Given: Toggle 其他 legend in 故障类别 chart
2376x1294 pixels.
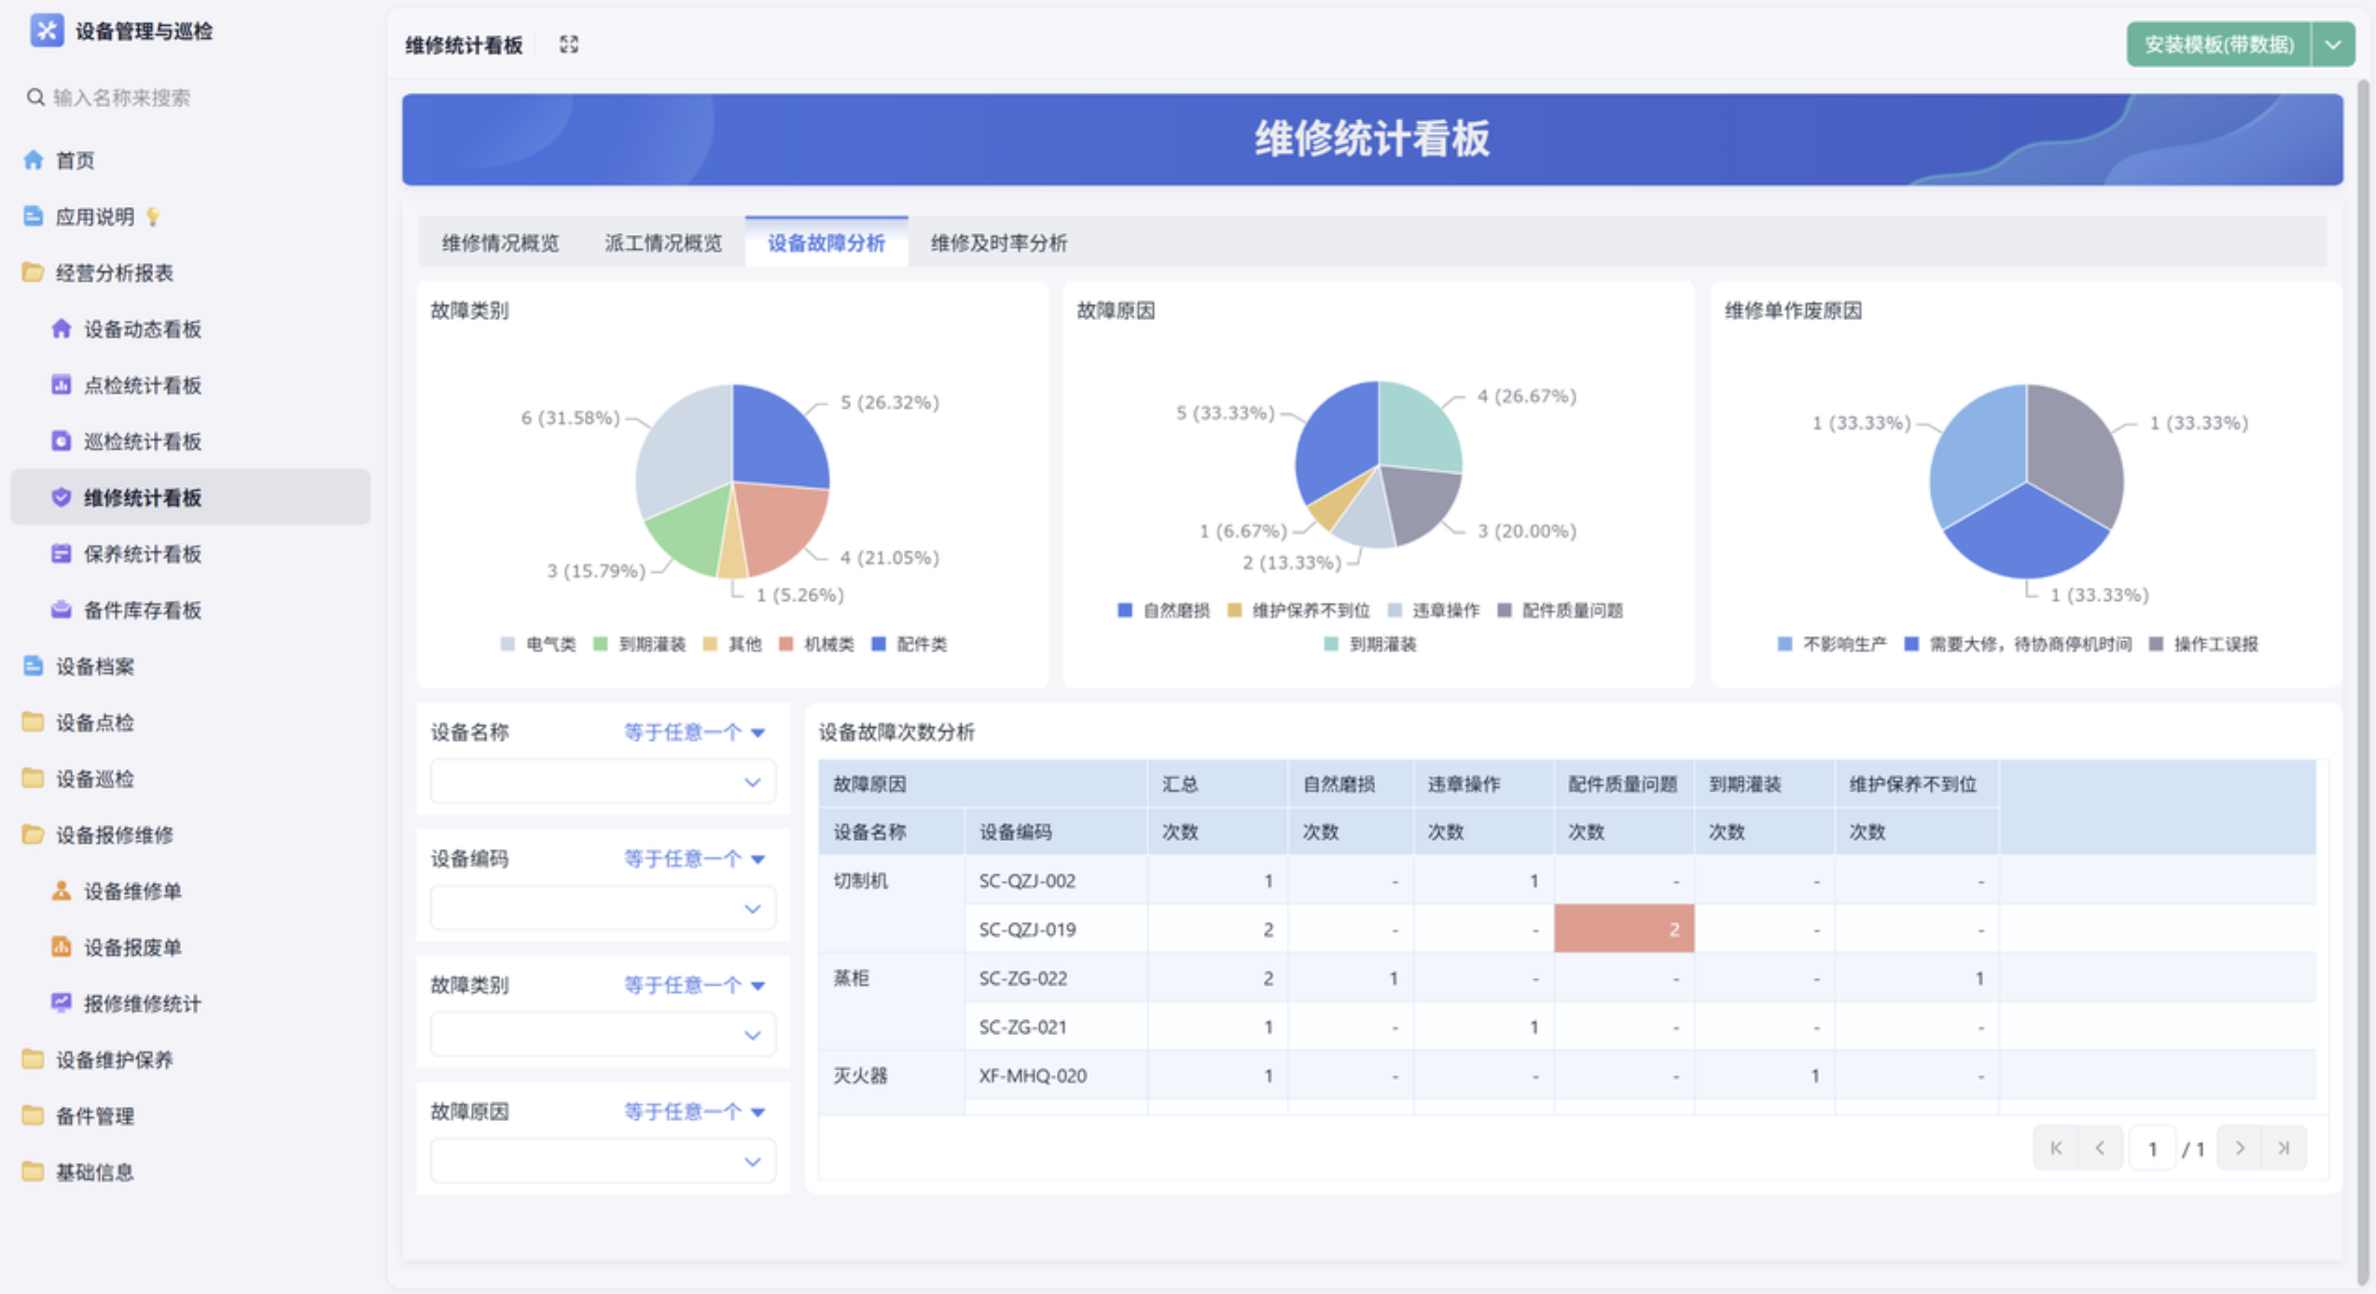Looking at the screenshot, I should (x=732, y=644).
